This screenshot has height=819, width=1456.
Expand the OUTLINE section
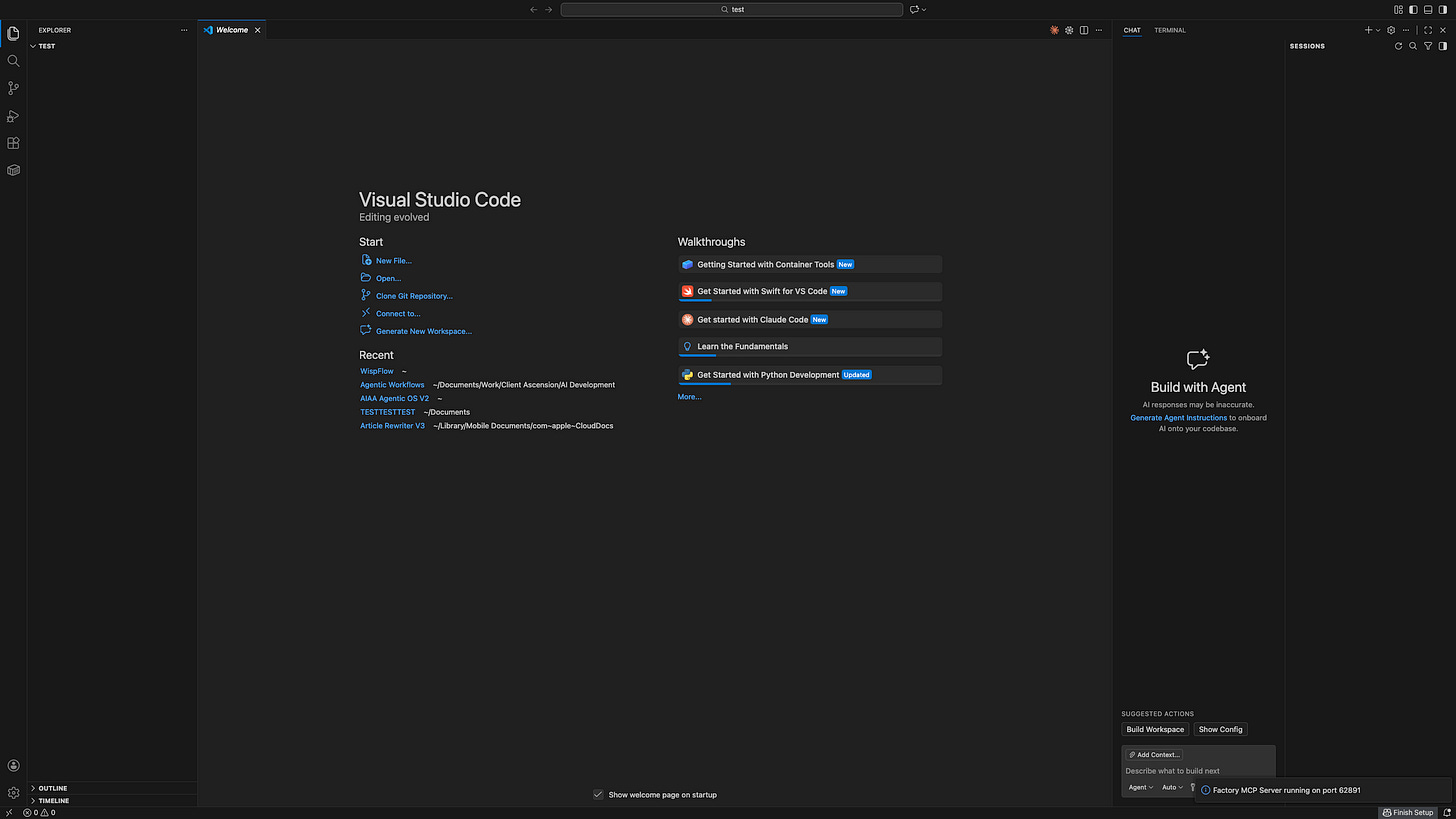point(112,788)
